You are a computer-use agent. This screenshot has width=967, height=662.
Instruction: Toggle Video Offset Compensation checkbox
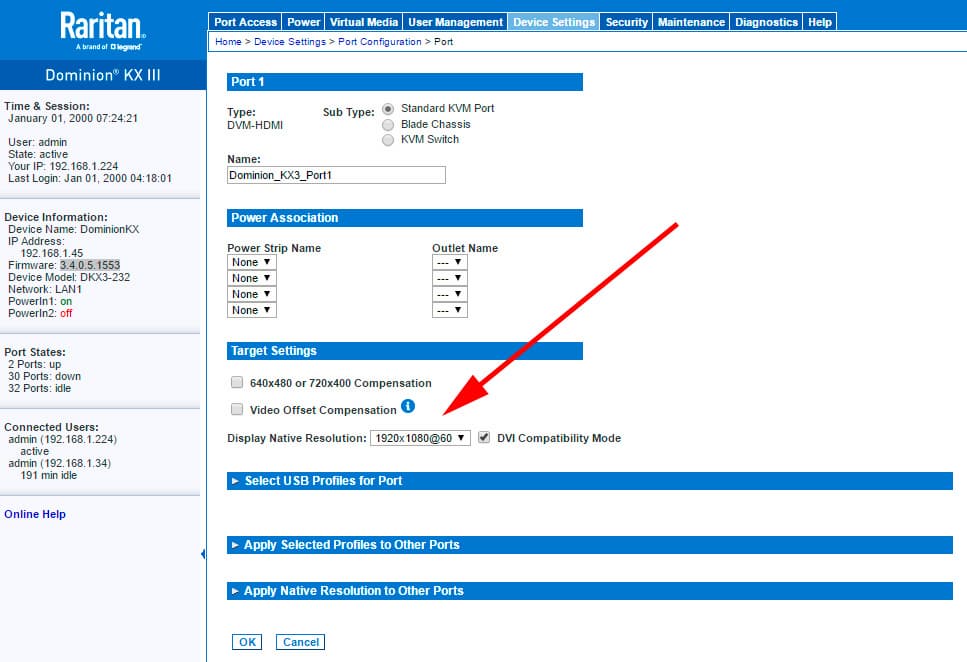pyautogui.click(x=237, y=409)
